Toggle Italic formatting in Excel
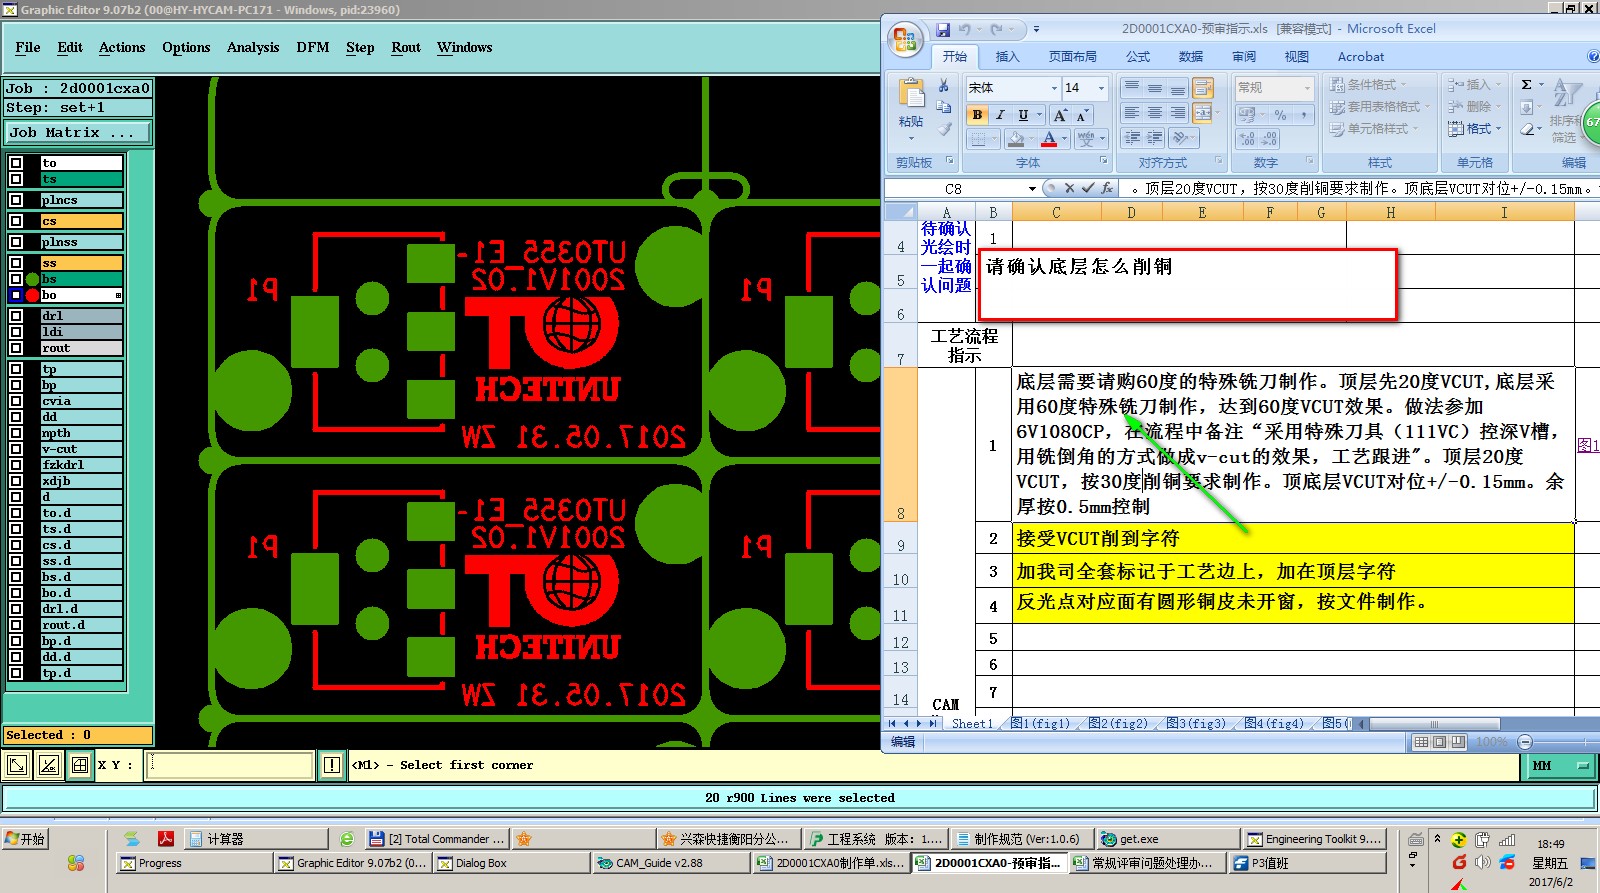Viewport: 1600px width, 893px height. point(1000,115)
